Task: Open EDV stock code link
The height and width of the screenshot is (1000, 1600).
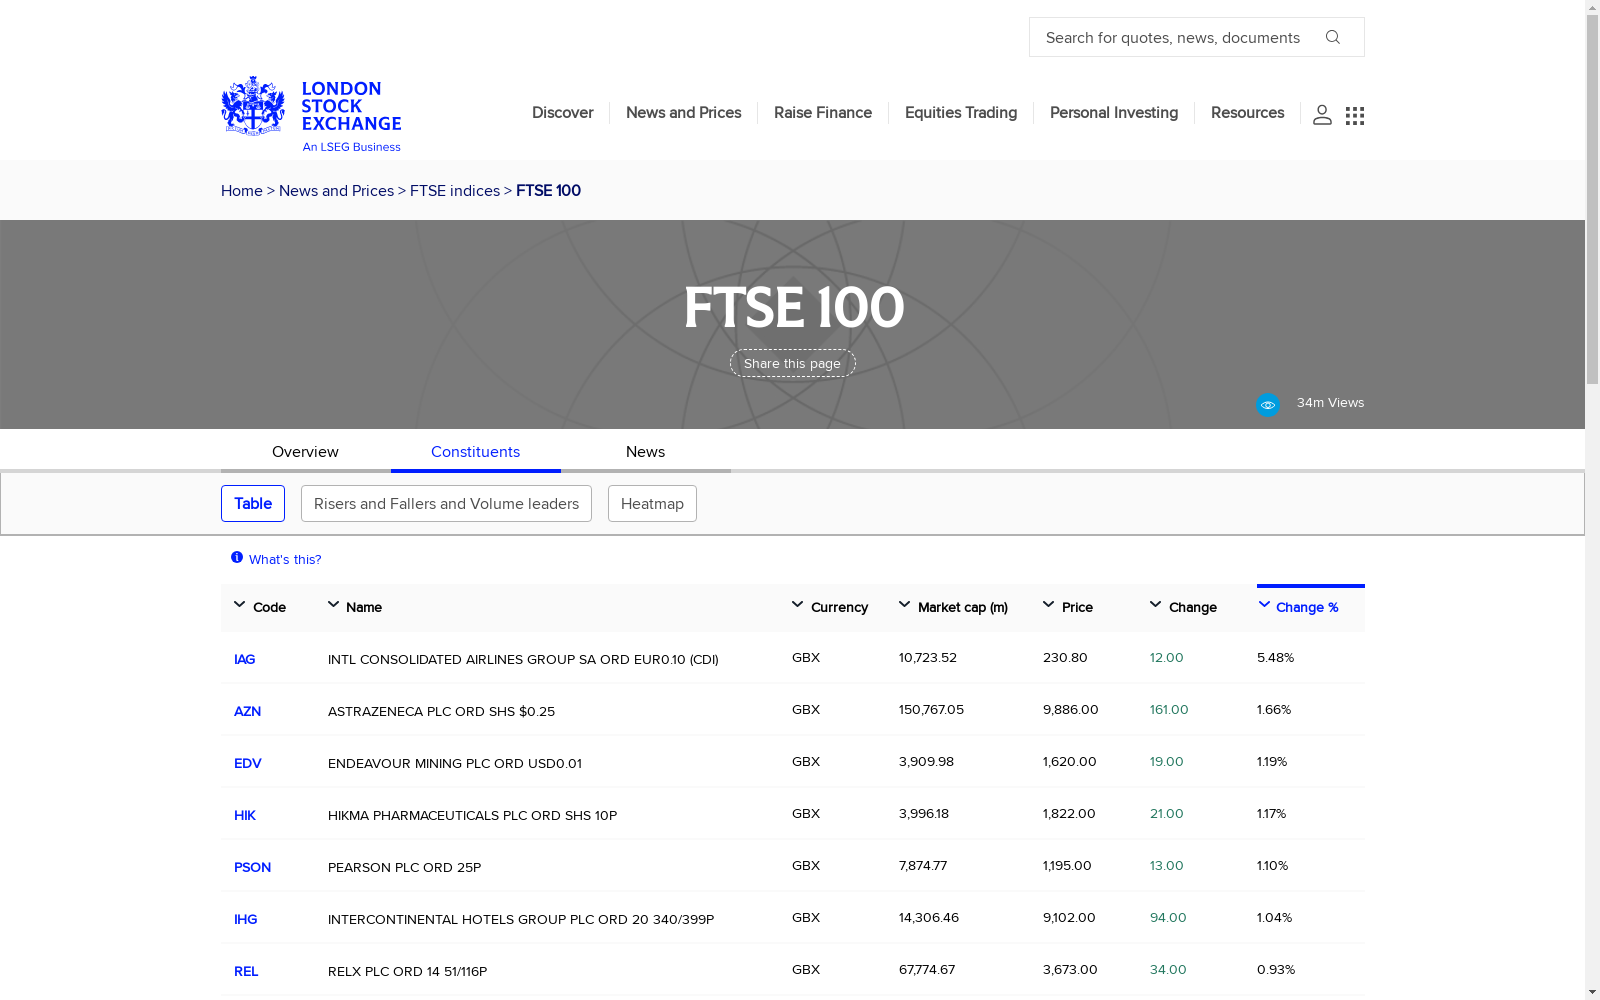Action: coord(247,763)
